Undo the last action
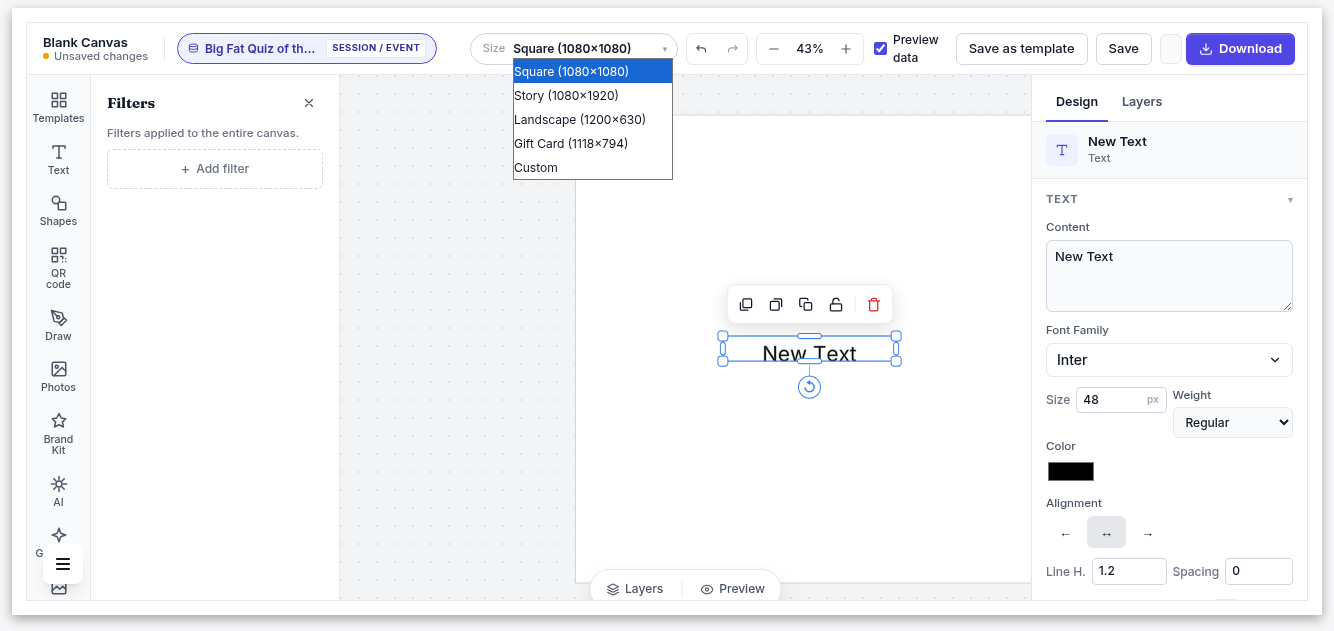1334x631 pixels. [x=701, y=49]
